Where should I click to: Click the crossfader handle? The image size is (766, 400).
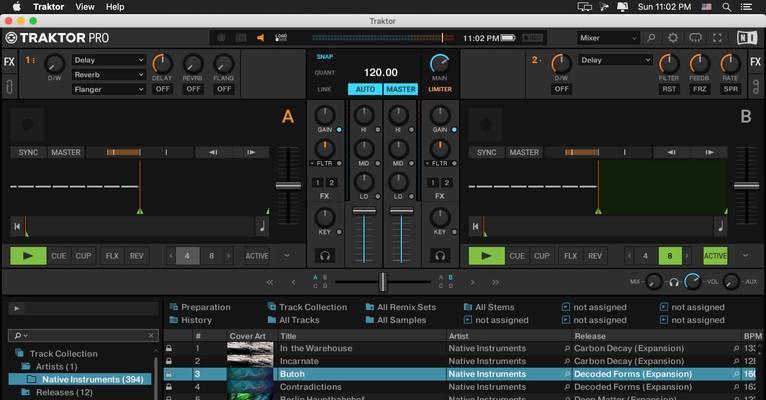(x=383, y=282)
